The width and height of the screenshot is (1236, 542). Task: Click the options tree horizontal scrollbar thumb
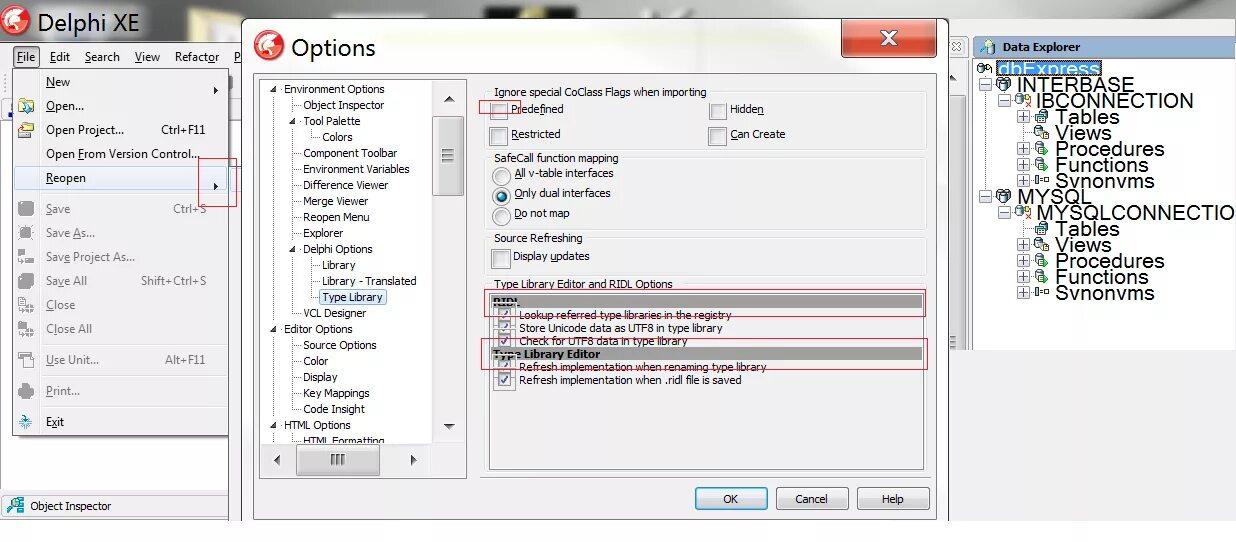(338, 460)
